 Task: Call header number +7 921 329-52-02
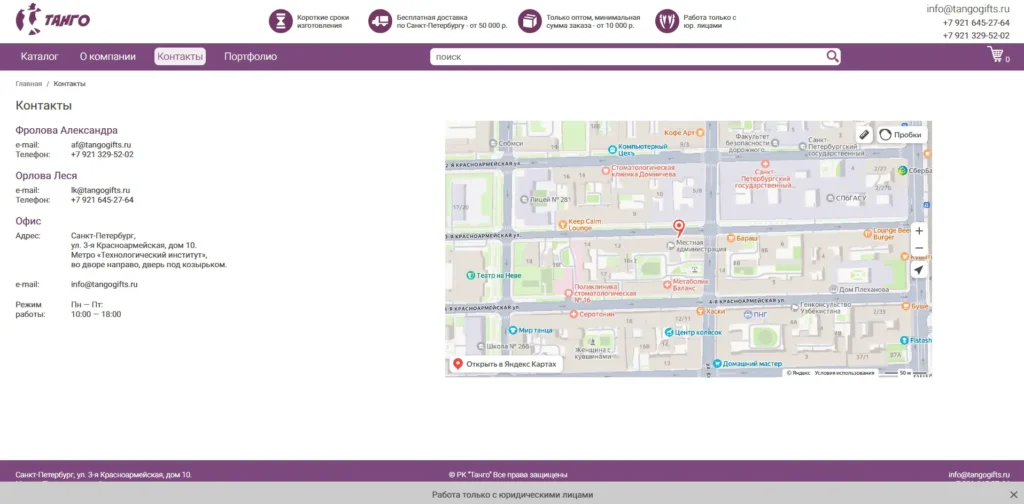point(976,36)
